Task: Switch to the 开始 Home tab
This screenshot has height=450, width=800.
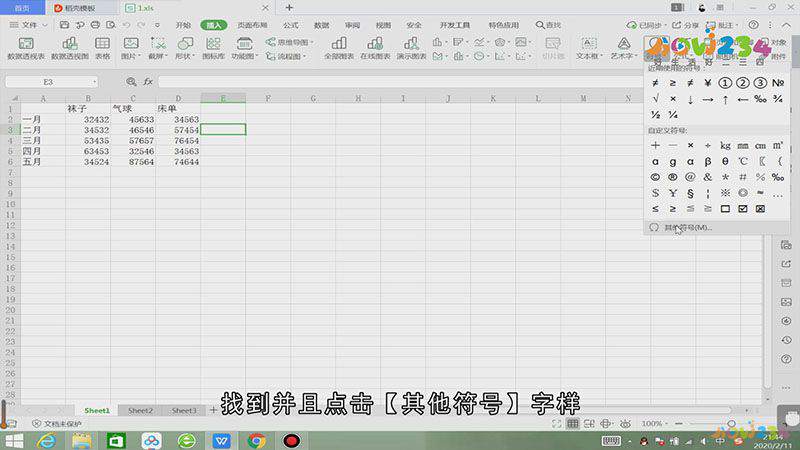Action: (x=183, y=25)
